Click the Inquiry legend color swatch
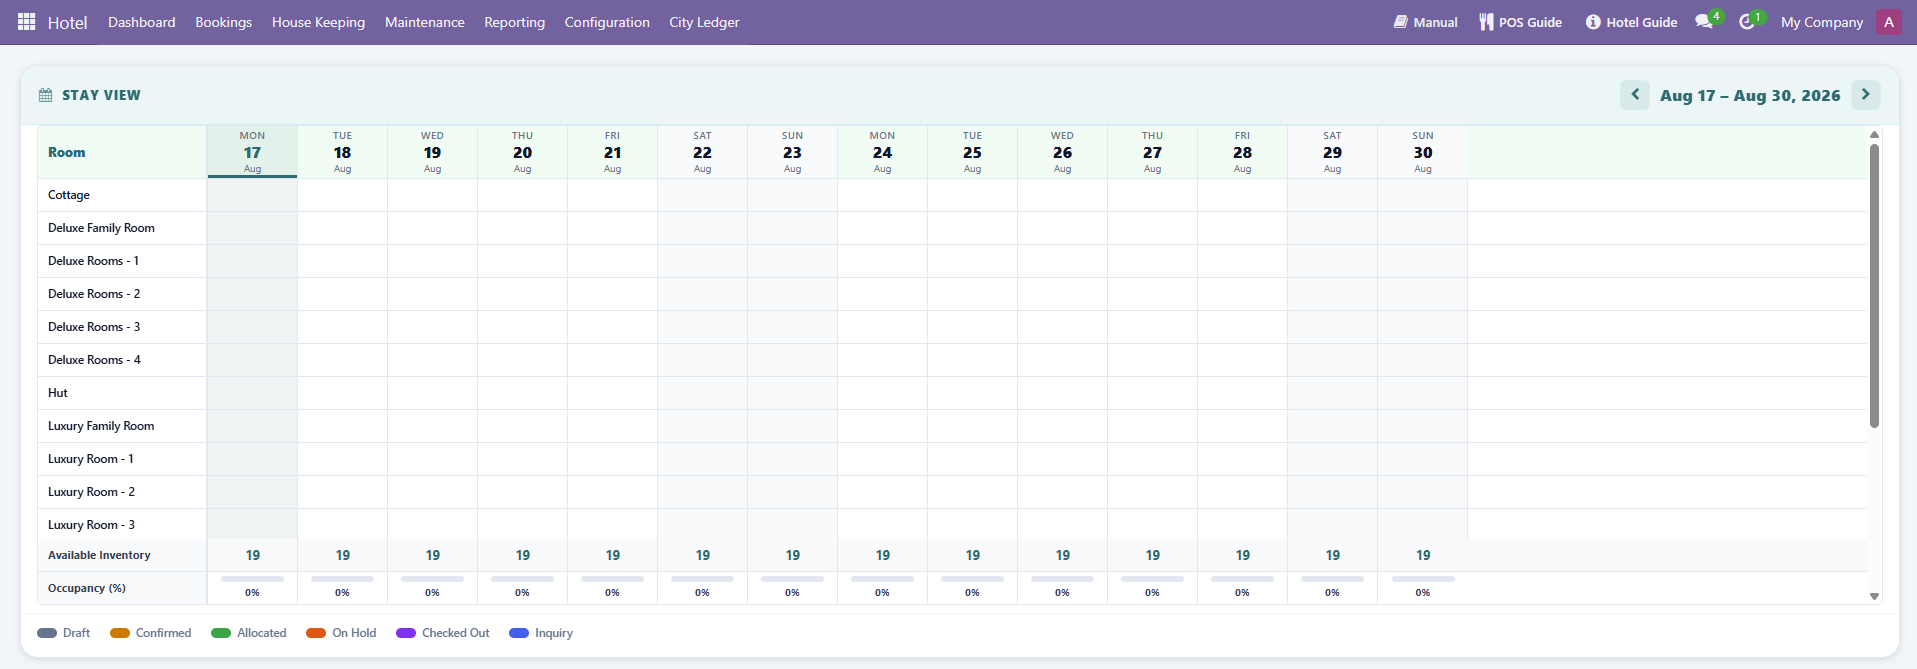1917x669 pixels. 519,633
